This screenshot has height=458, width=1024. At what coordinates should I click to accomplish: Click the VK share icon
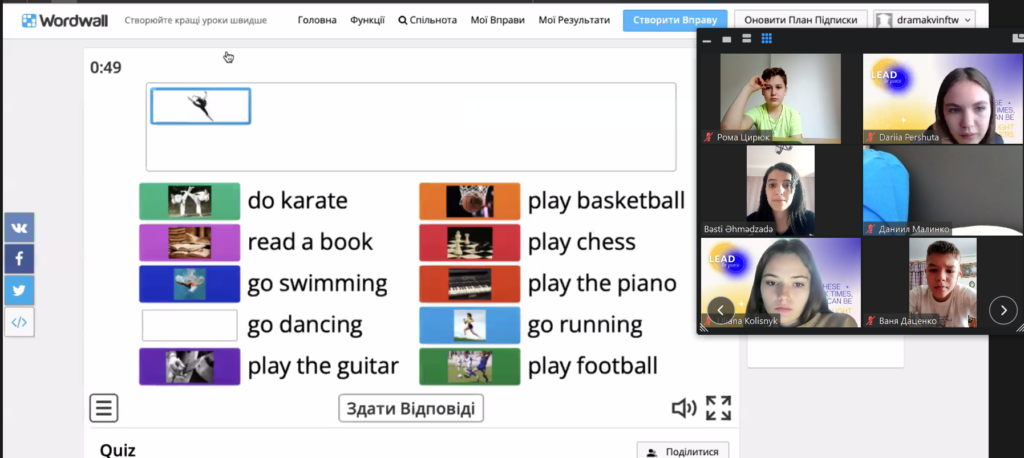click(20, 227)
